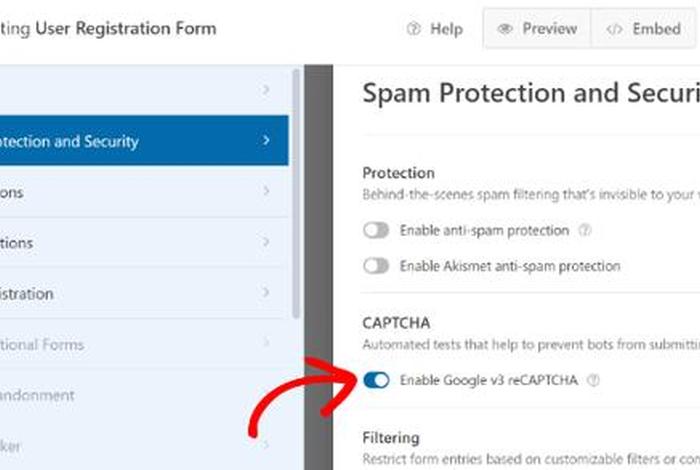The height and width of the screenshot is (470, 700).
Task: Expand the topmost sidebar section chevron
Action: (267, 90)
